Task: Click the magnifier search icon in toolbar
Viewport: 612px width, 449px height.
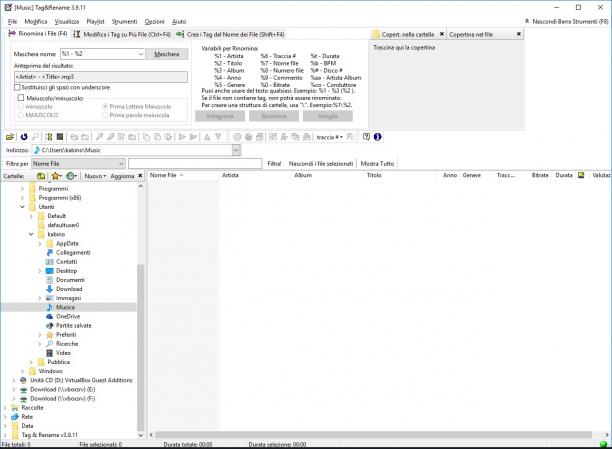Action: 35,137
